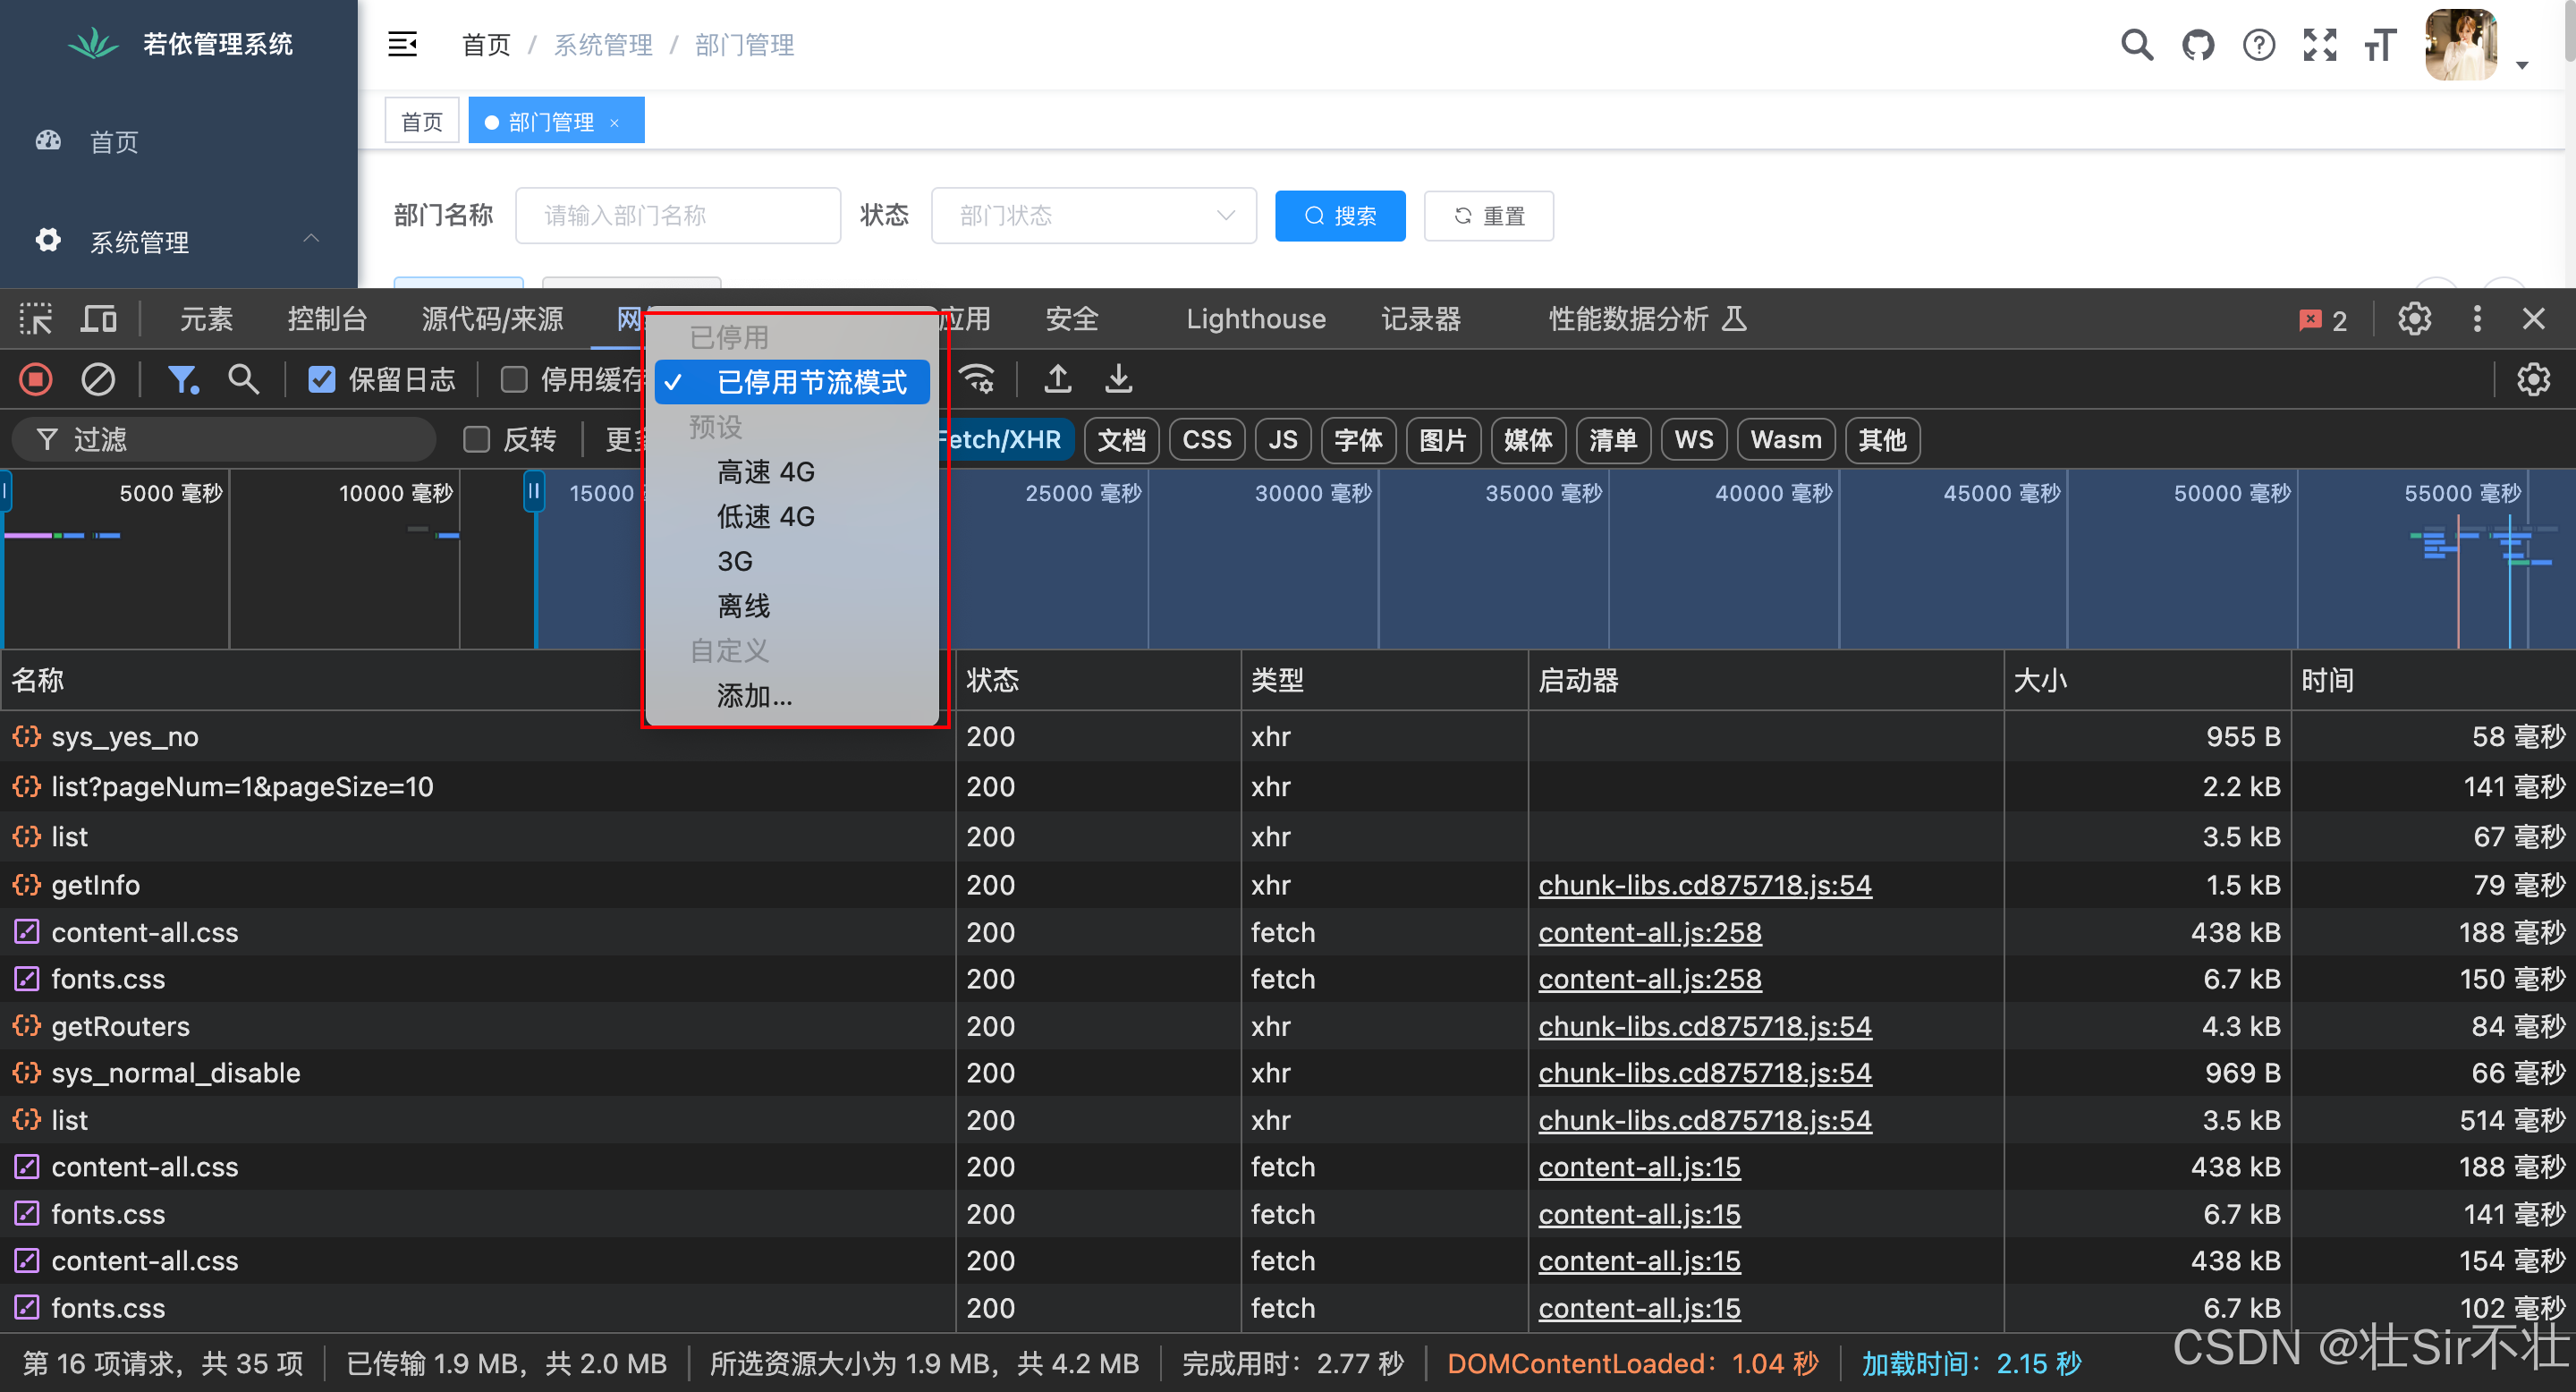The width and height of the screenshot is (2576, 1392).
Task: Click the timeline overview handle near 15000 毫秒
Action: 534,491
